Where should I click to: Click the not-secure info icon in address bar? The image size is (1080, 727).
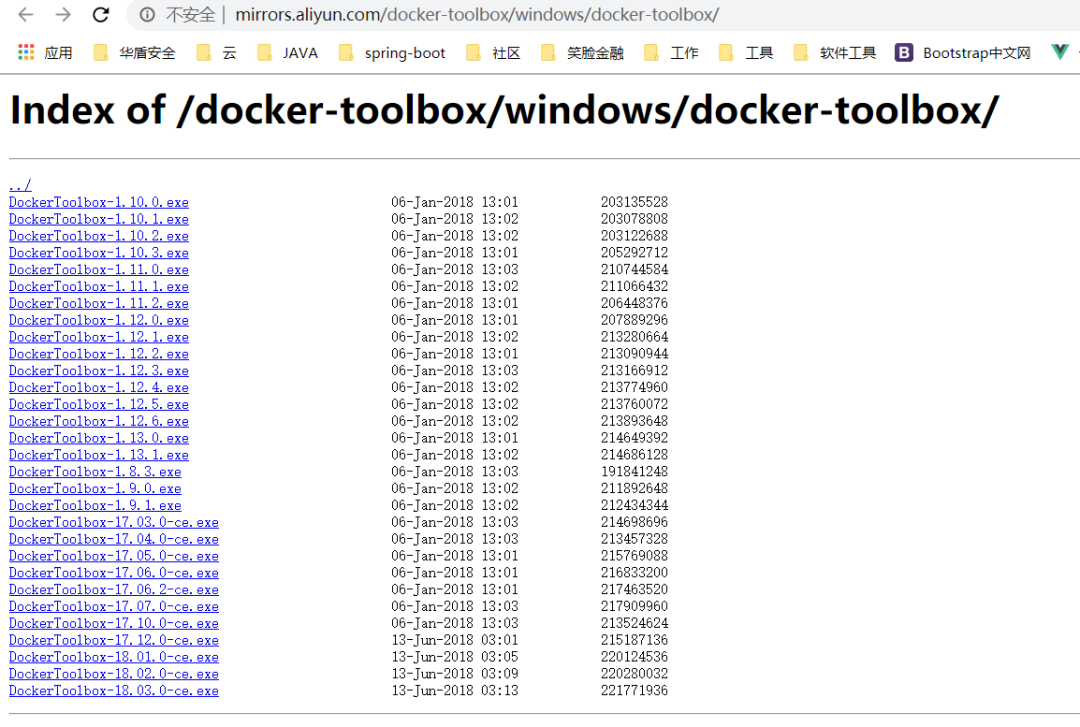click(147, 14)
